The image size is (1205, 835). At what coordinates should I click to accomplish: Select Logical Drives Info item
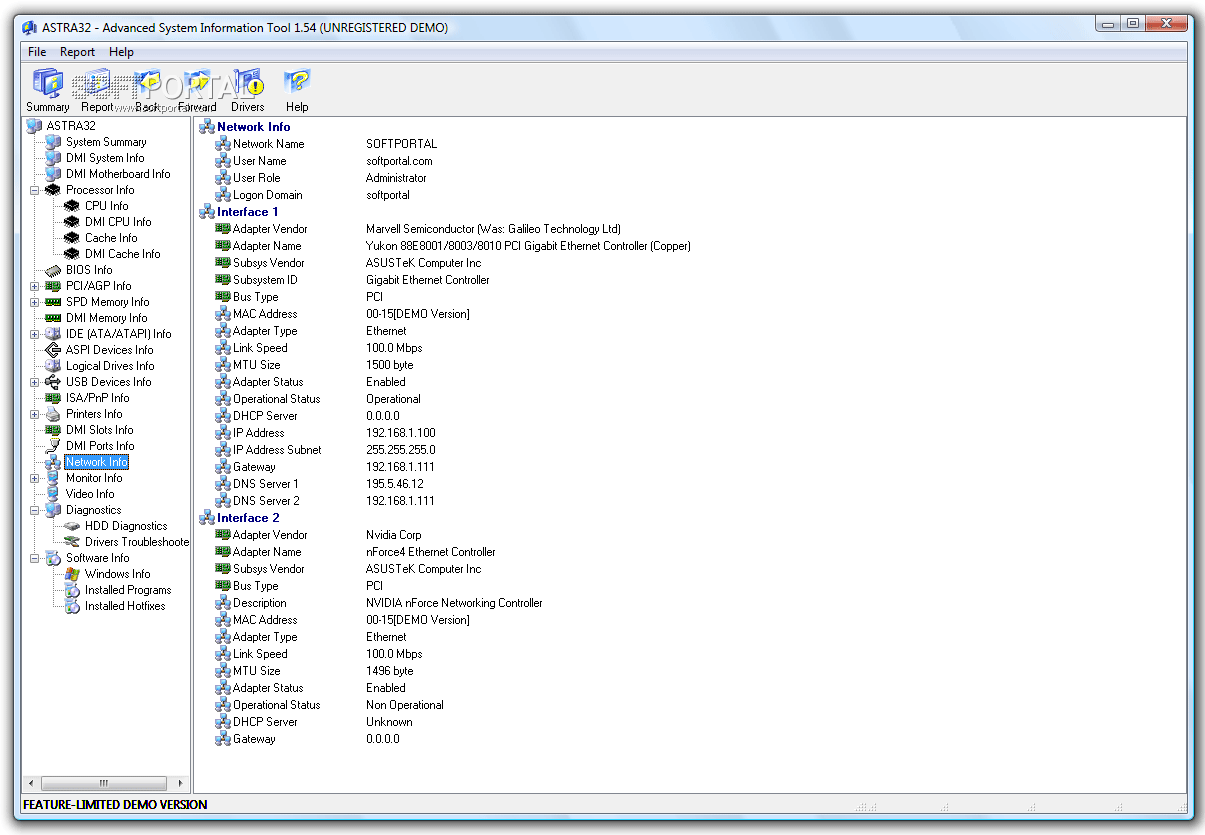tap(110, 366)
